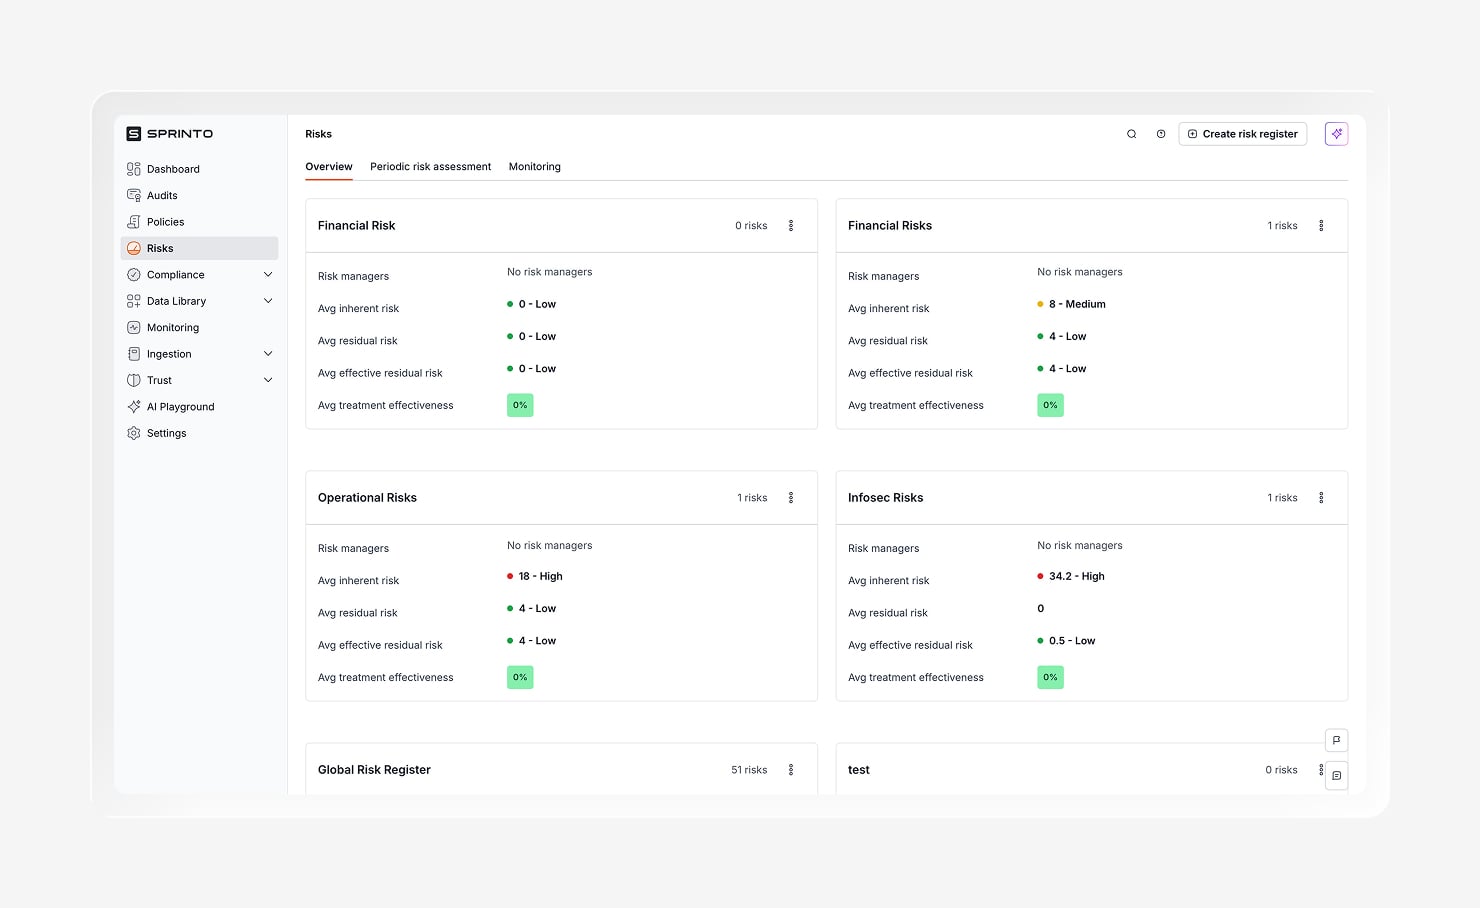
Task: Go to Policies in the sidebar
Action: pyautogui.click(x=199, y=222)
